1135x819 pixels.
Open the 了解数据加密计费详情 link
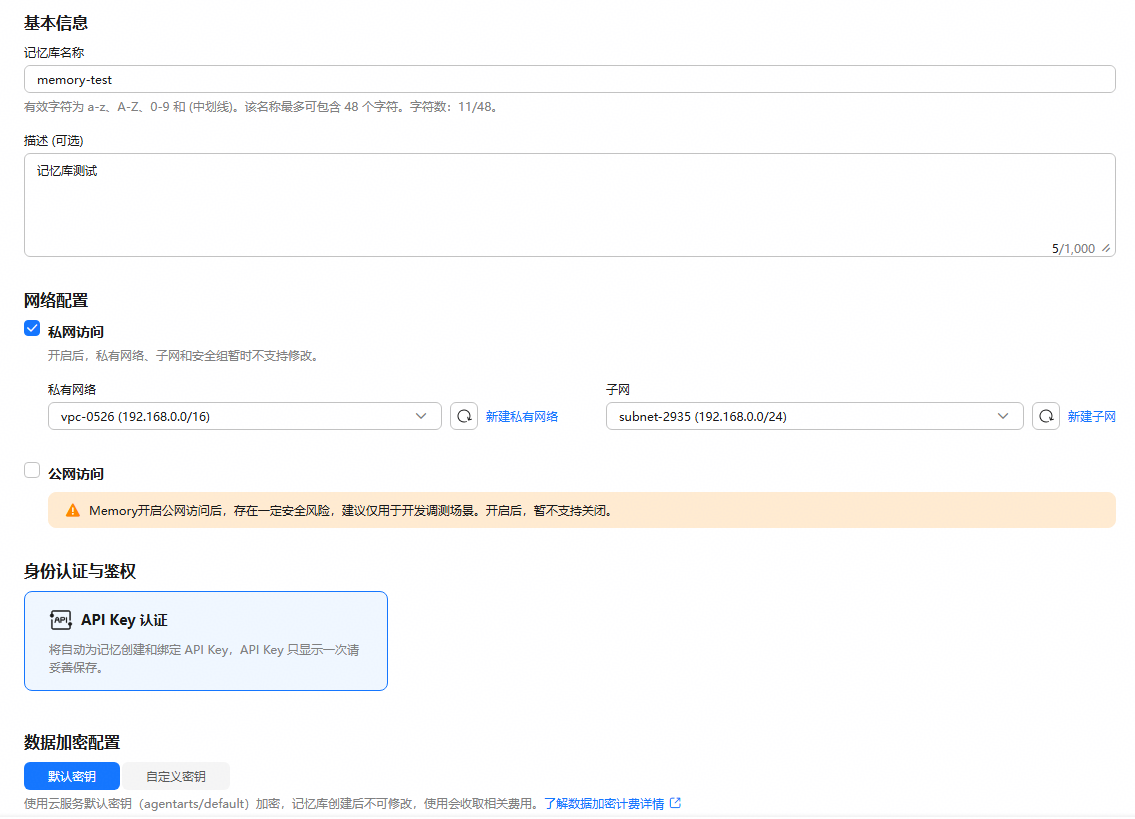pyautogui.click(x=604, y=804)
